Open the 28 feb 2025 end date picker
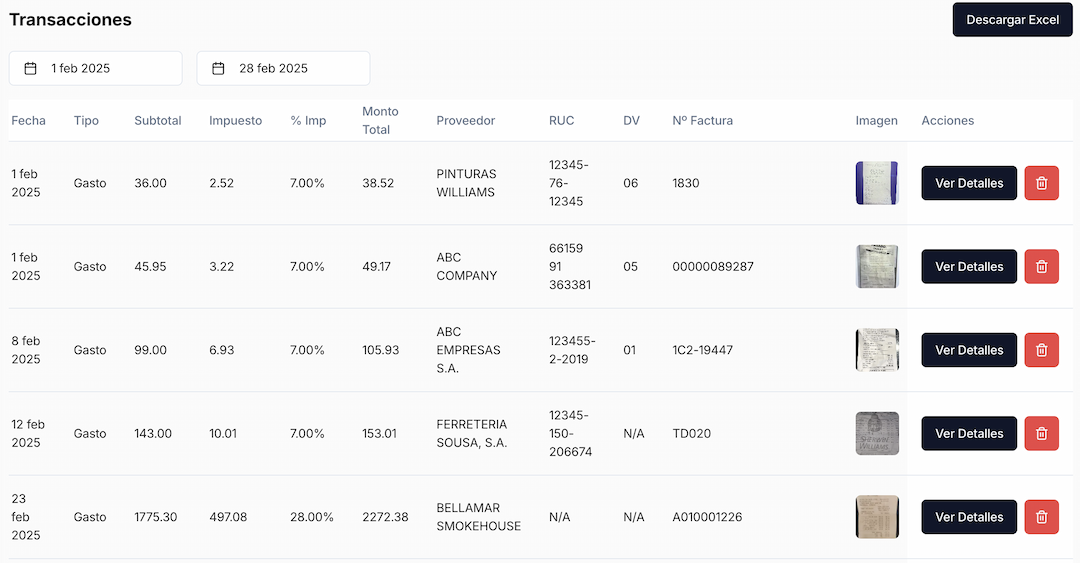1080x563 pixels. (284, 68)
